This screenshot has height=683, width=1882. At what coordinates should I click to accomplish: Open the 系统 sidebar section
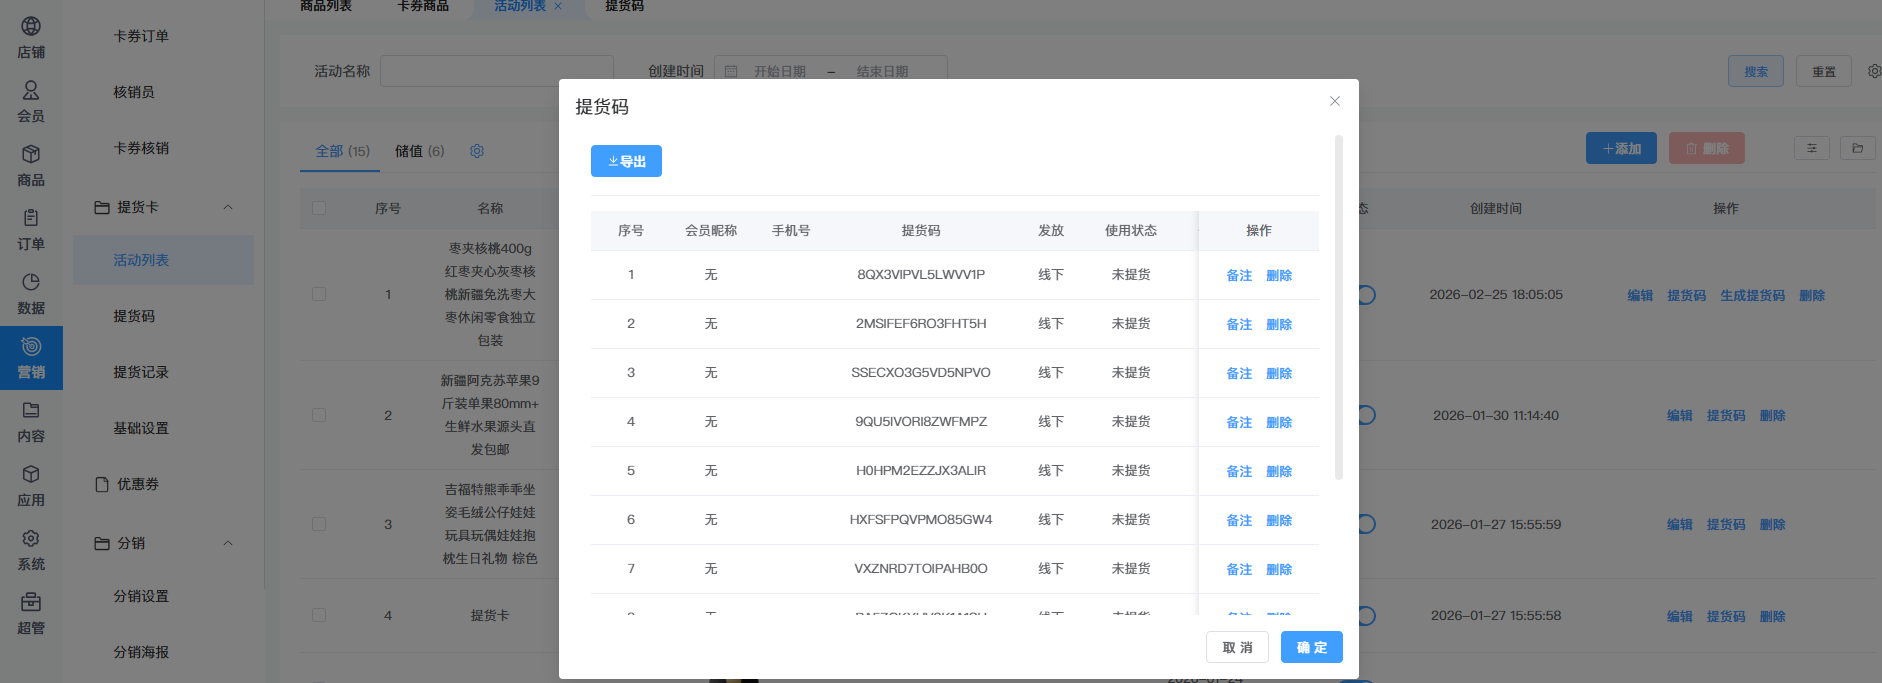pyautogui.click(x=31, y=550)
